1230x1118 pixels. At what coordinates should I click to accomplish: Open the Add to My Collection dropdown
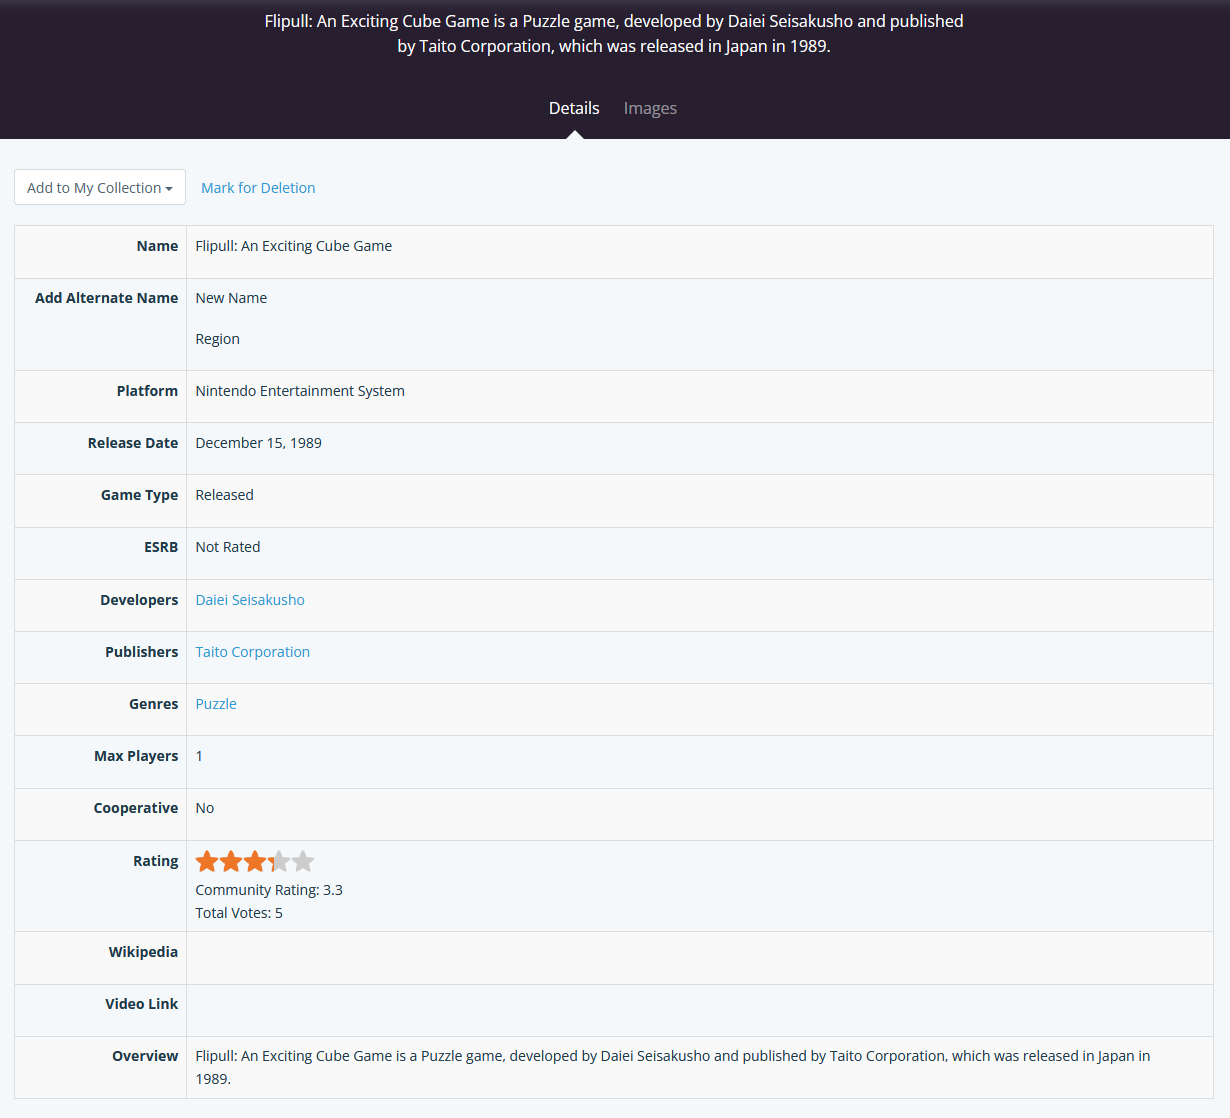click(x=100, y=187)
